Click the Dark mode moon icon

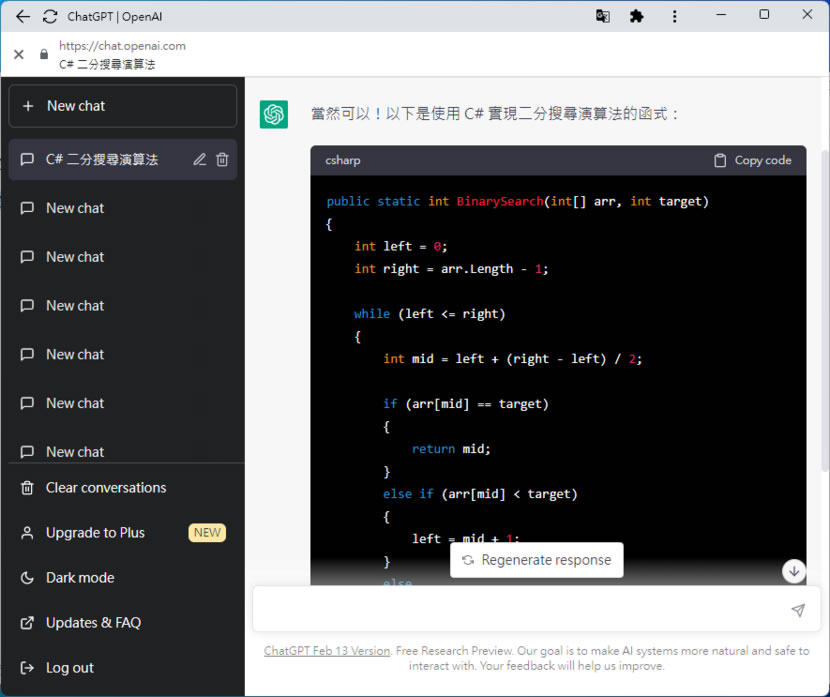[x=27, y=577]
